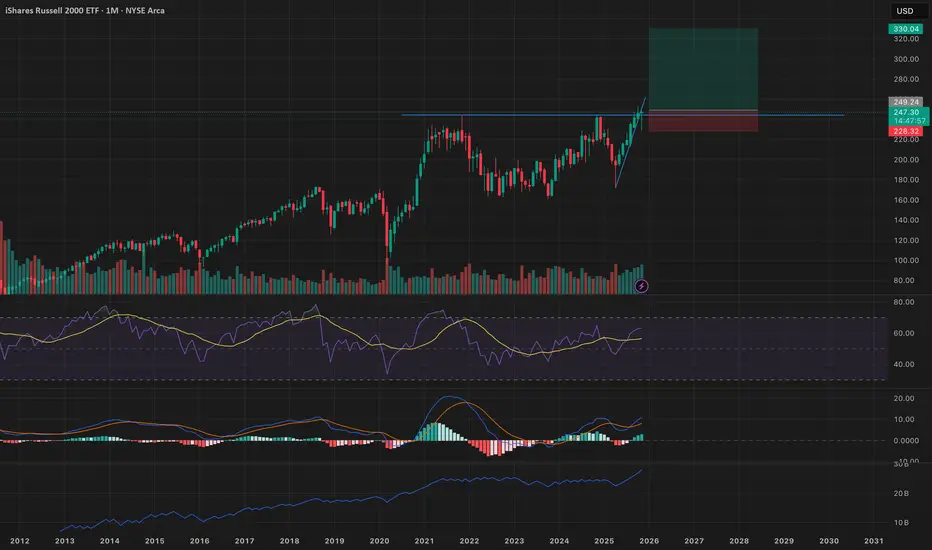This screenshot has width=932, height=550.
Task: Click the 2022 year label on time axis
Action: point(469,540)
